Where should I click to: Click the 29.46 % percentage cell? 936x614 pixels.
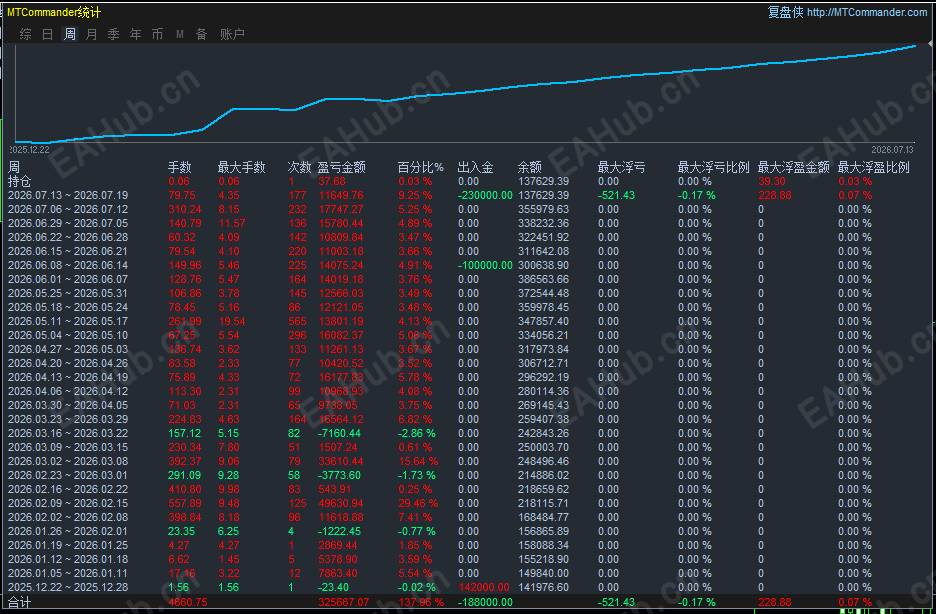(x=418, y=504)
